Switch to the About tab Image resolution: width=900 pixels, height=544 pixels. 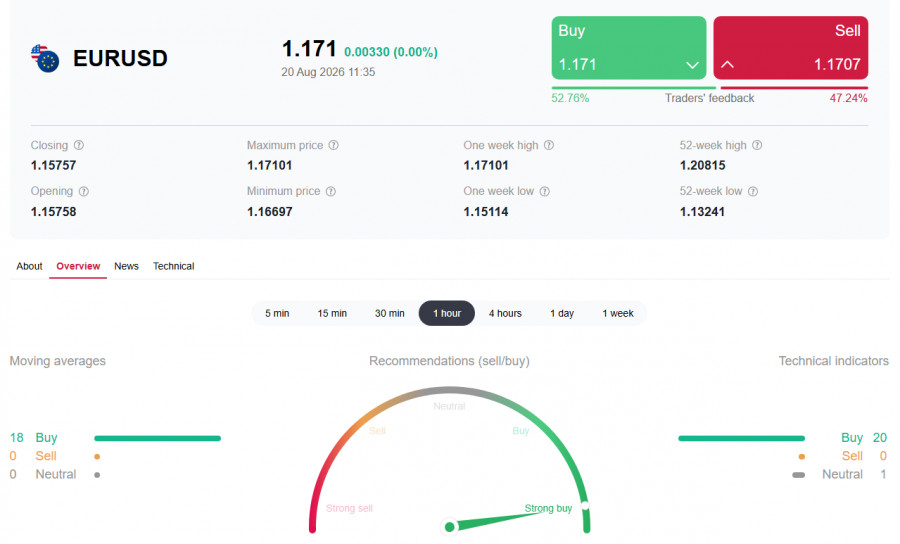(29, 266)
